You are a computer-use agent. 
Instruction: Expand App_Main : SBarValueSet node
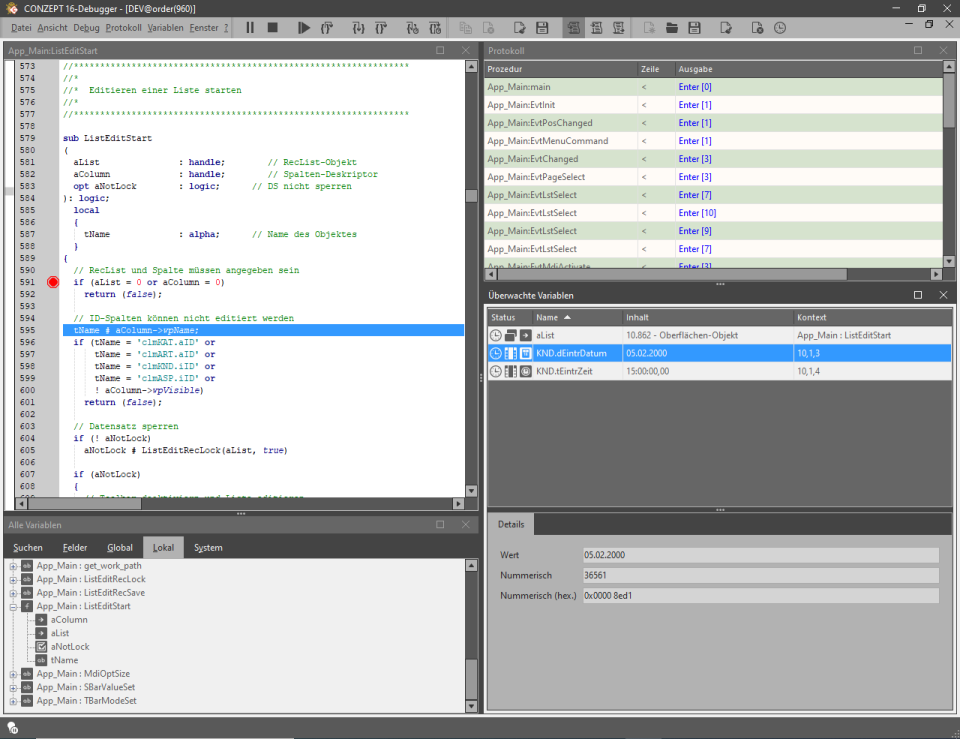tap(13, 687)
